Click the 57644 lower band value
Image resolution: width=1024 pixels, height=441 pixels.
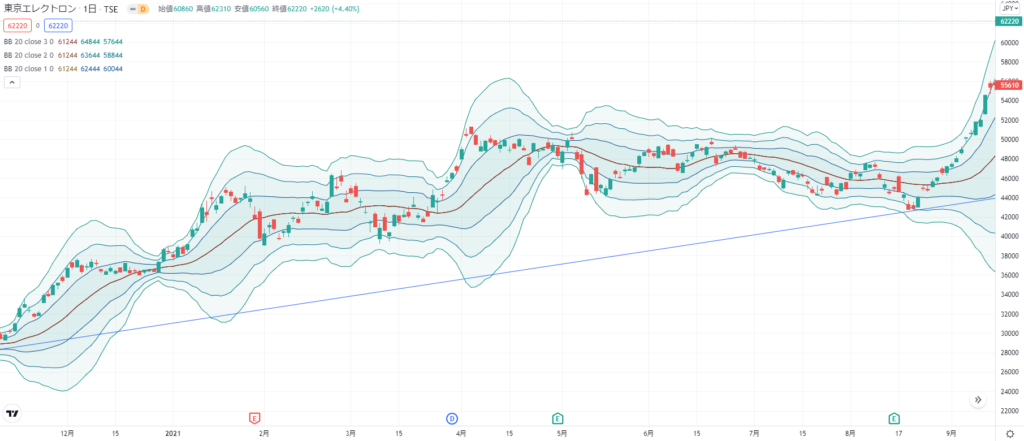[x=112, y=42]
